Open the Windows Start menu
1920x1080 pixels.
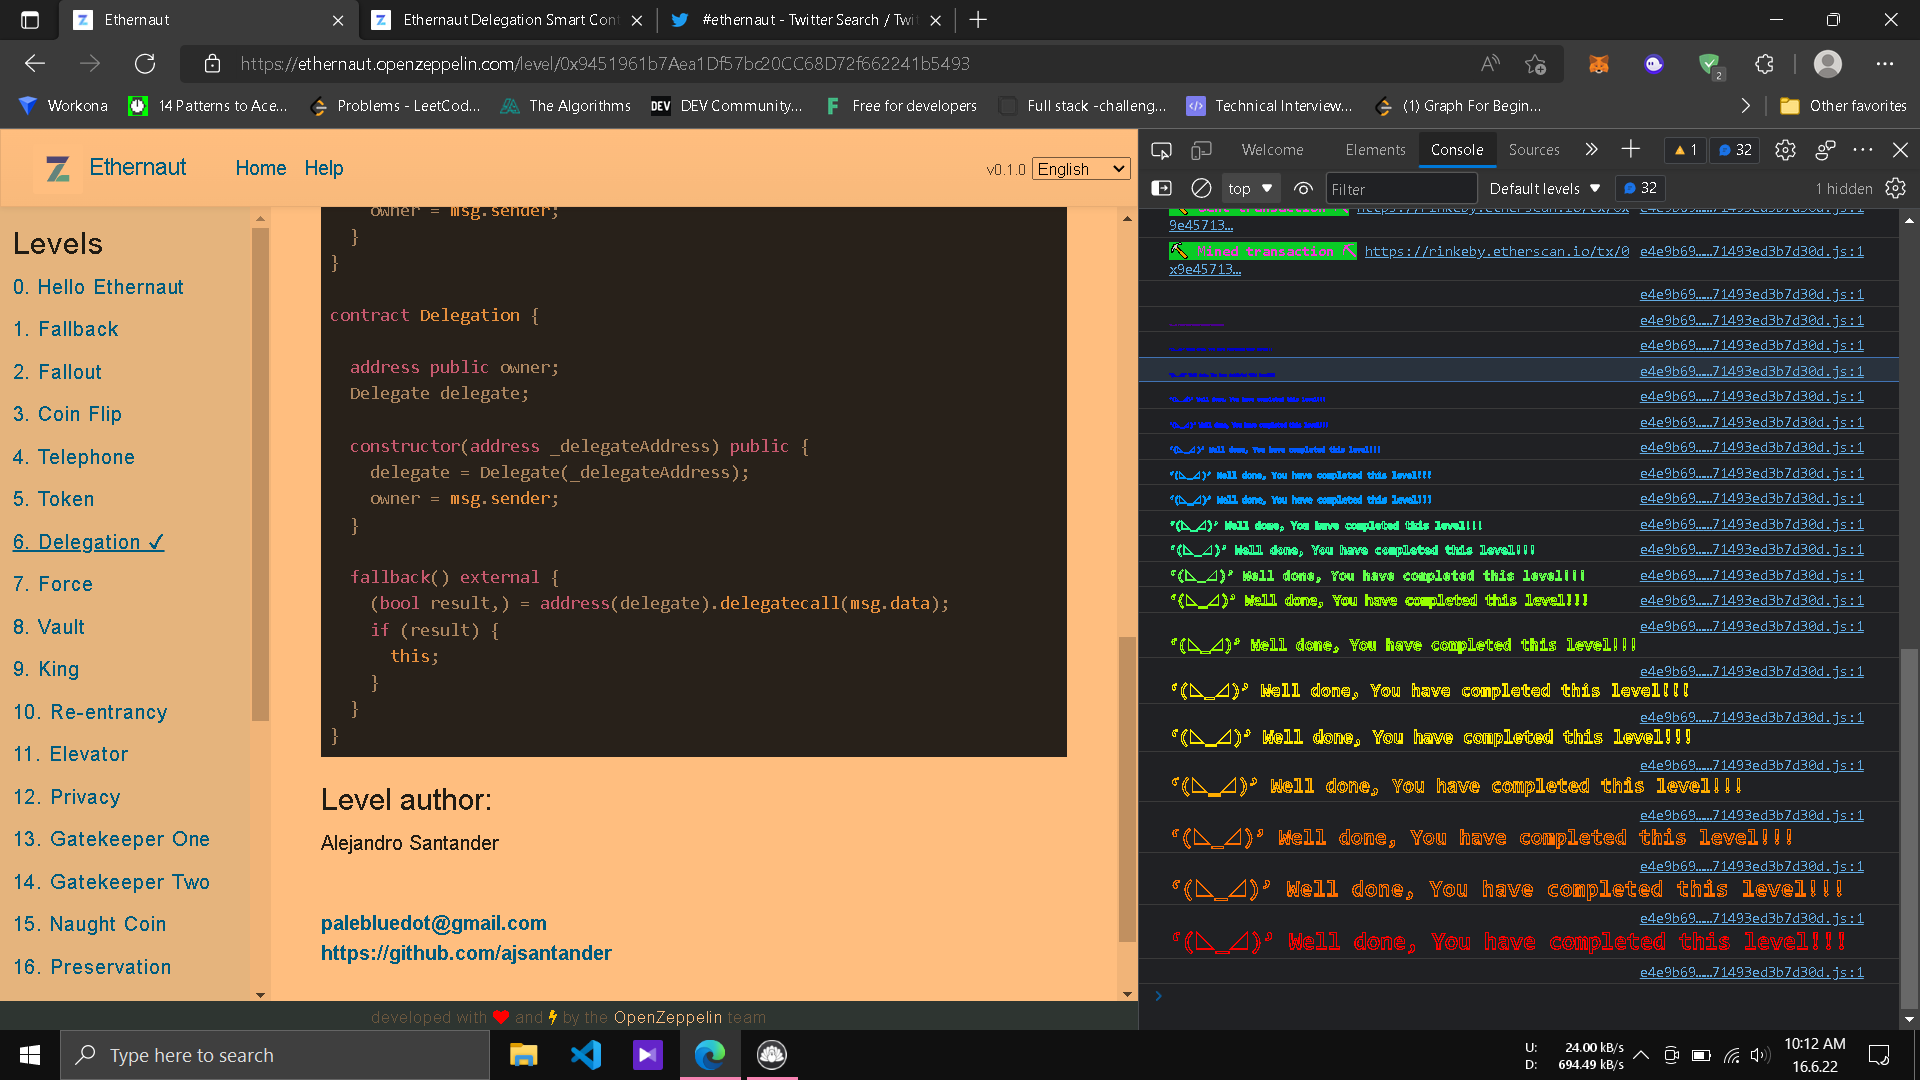coord(30,1055)
